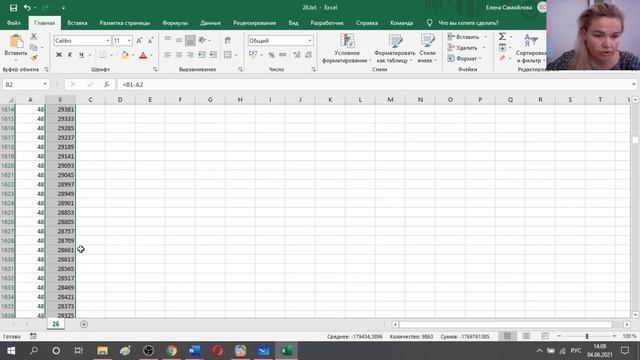Switch to the Данные ribbon tab
The image size is (640, 360).
(x=211, y=23)
